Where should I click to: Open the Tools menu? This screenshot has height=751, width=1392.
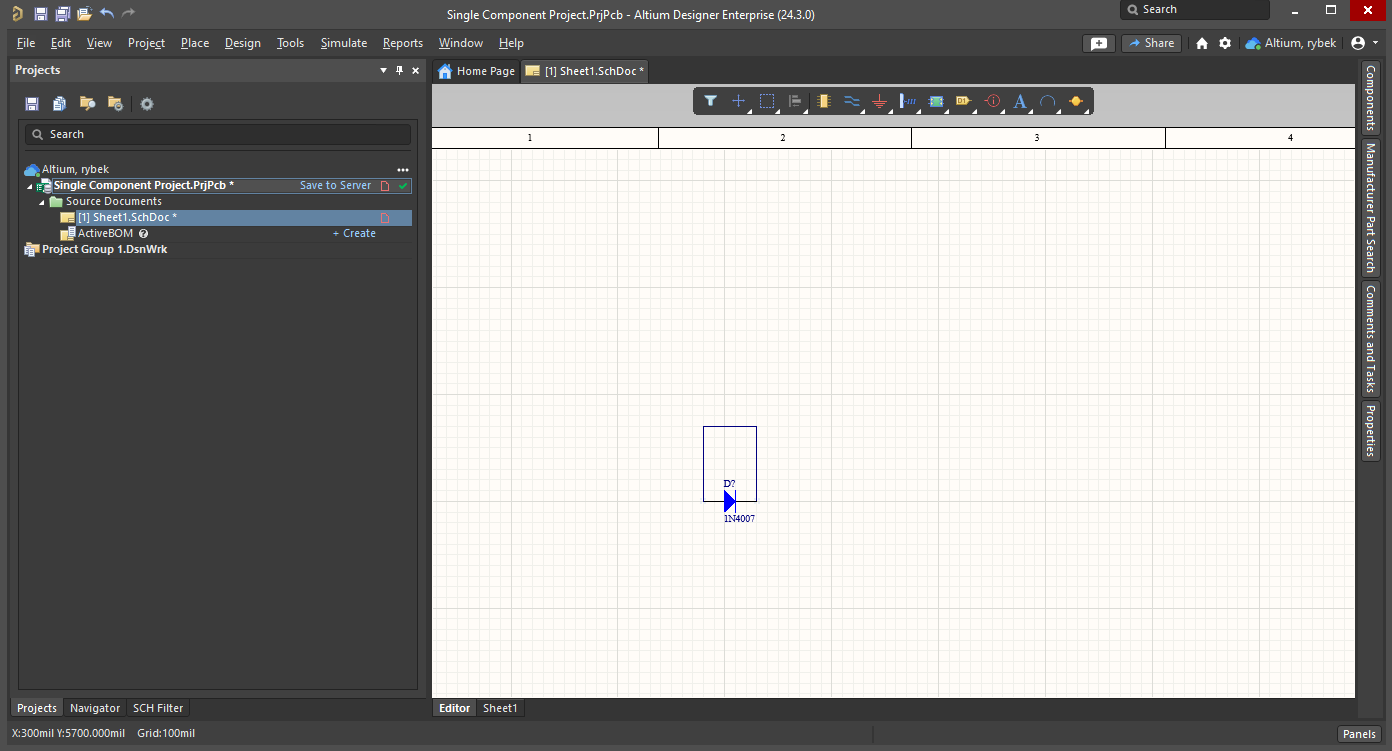tap(290, 43)
